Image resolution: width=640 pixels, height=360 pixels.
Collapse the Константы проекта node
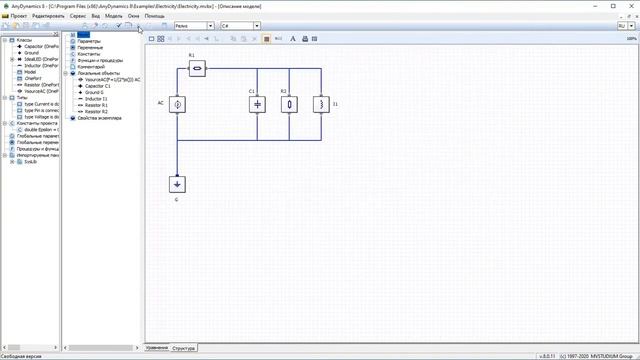tap(5, 123)
